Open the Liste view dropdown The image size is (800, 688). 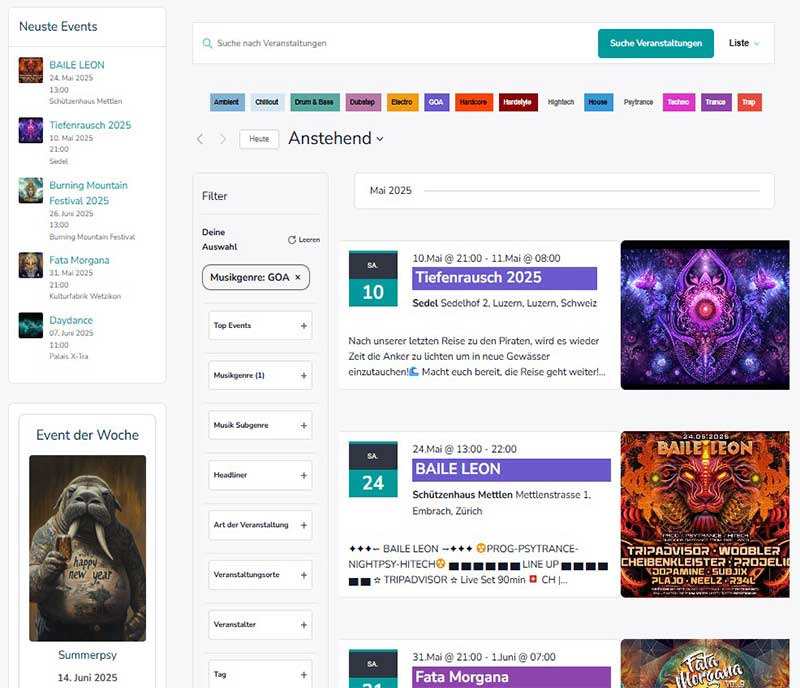point(744,44)
